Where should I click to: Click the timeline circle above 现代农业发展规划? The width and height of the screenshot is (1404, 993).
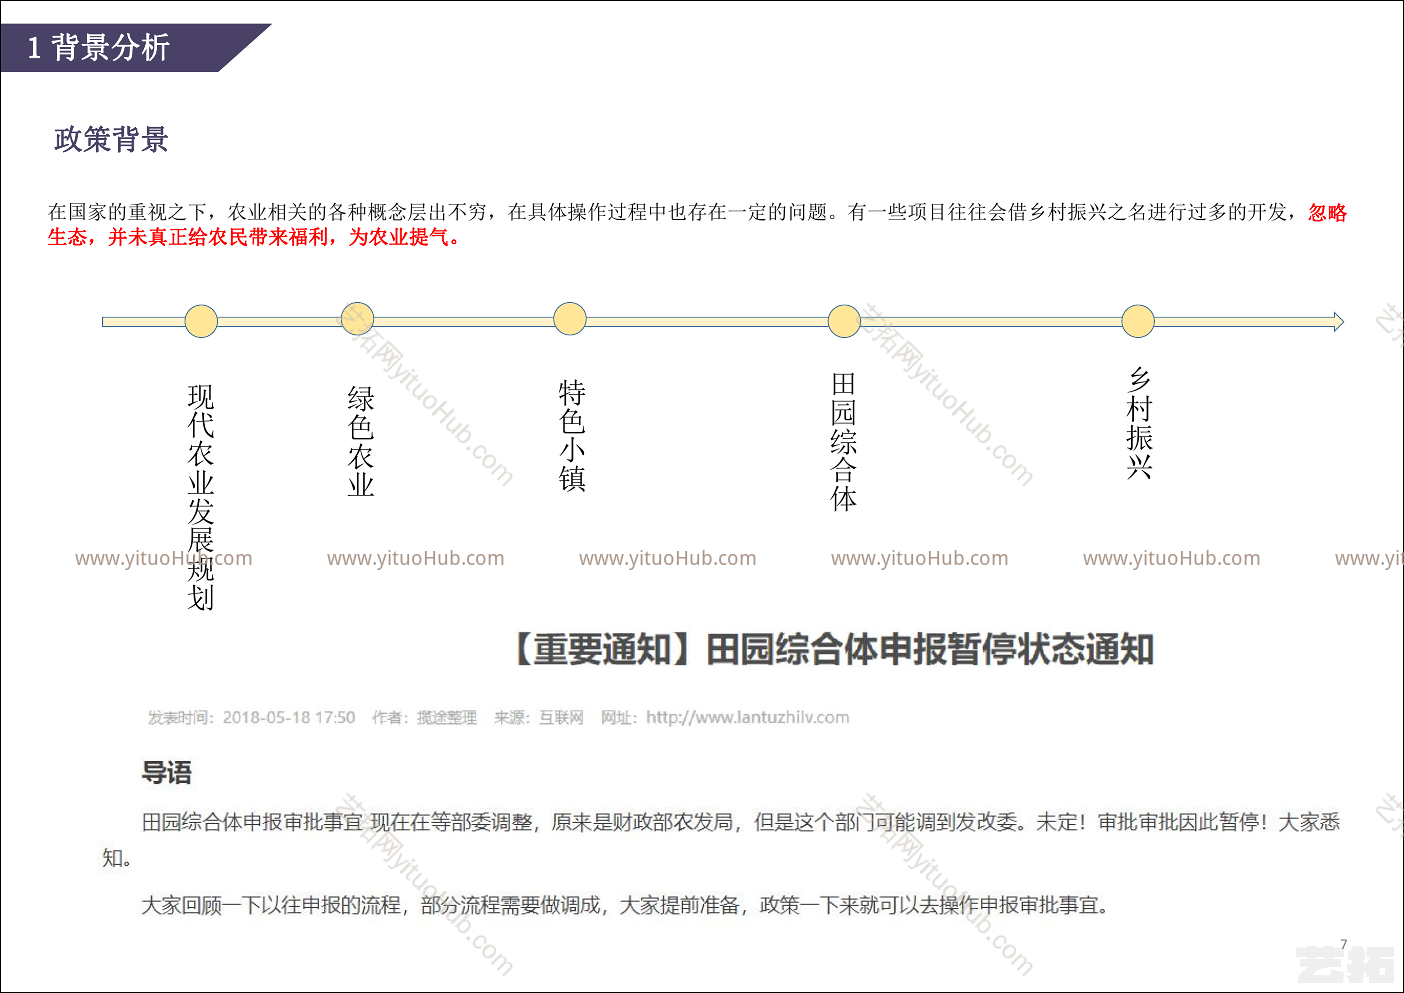pyautogui.click(x=201, y=321)
